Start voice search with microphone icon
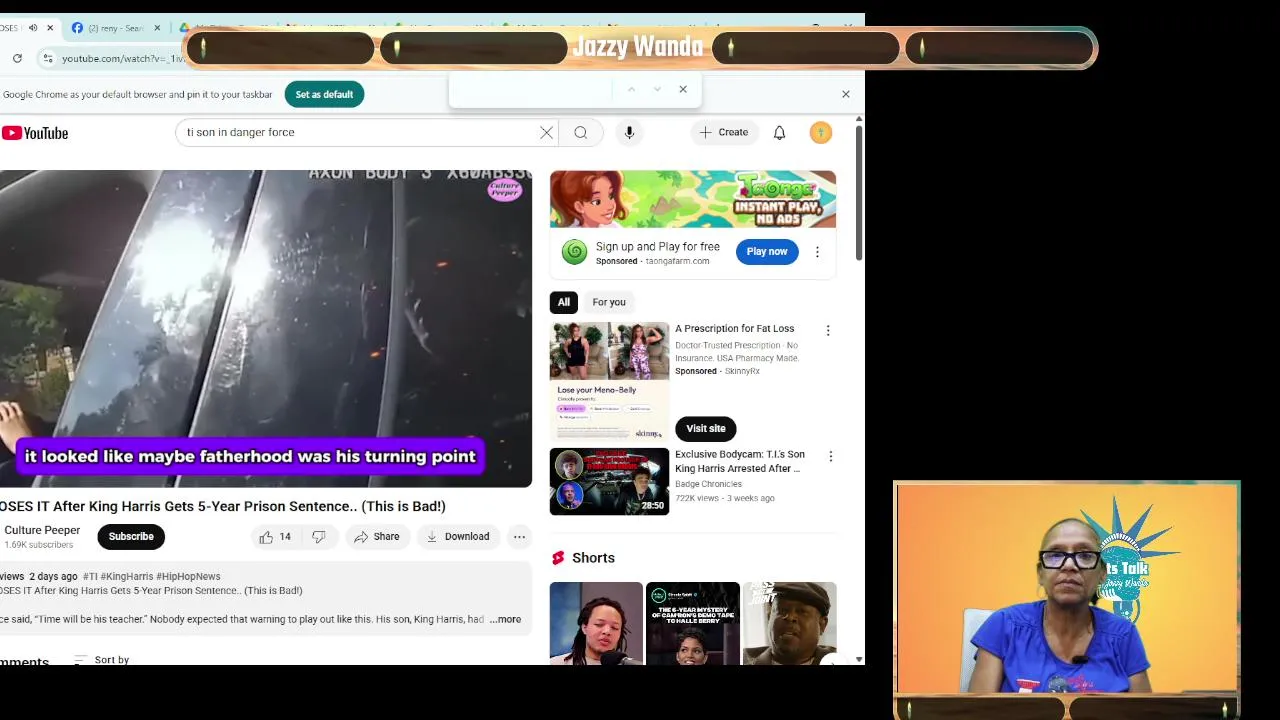The image size is (1280, 720). [629, 132]
